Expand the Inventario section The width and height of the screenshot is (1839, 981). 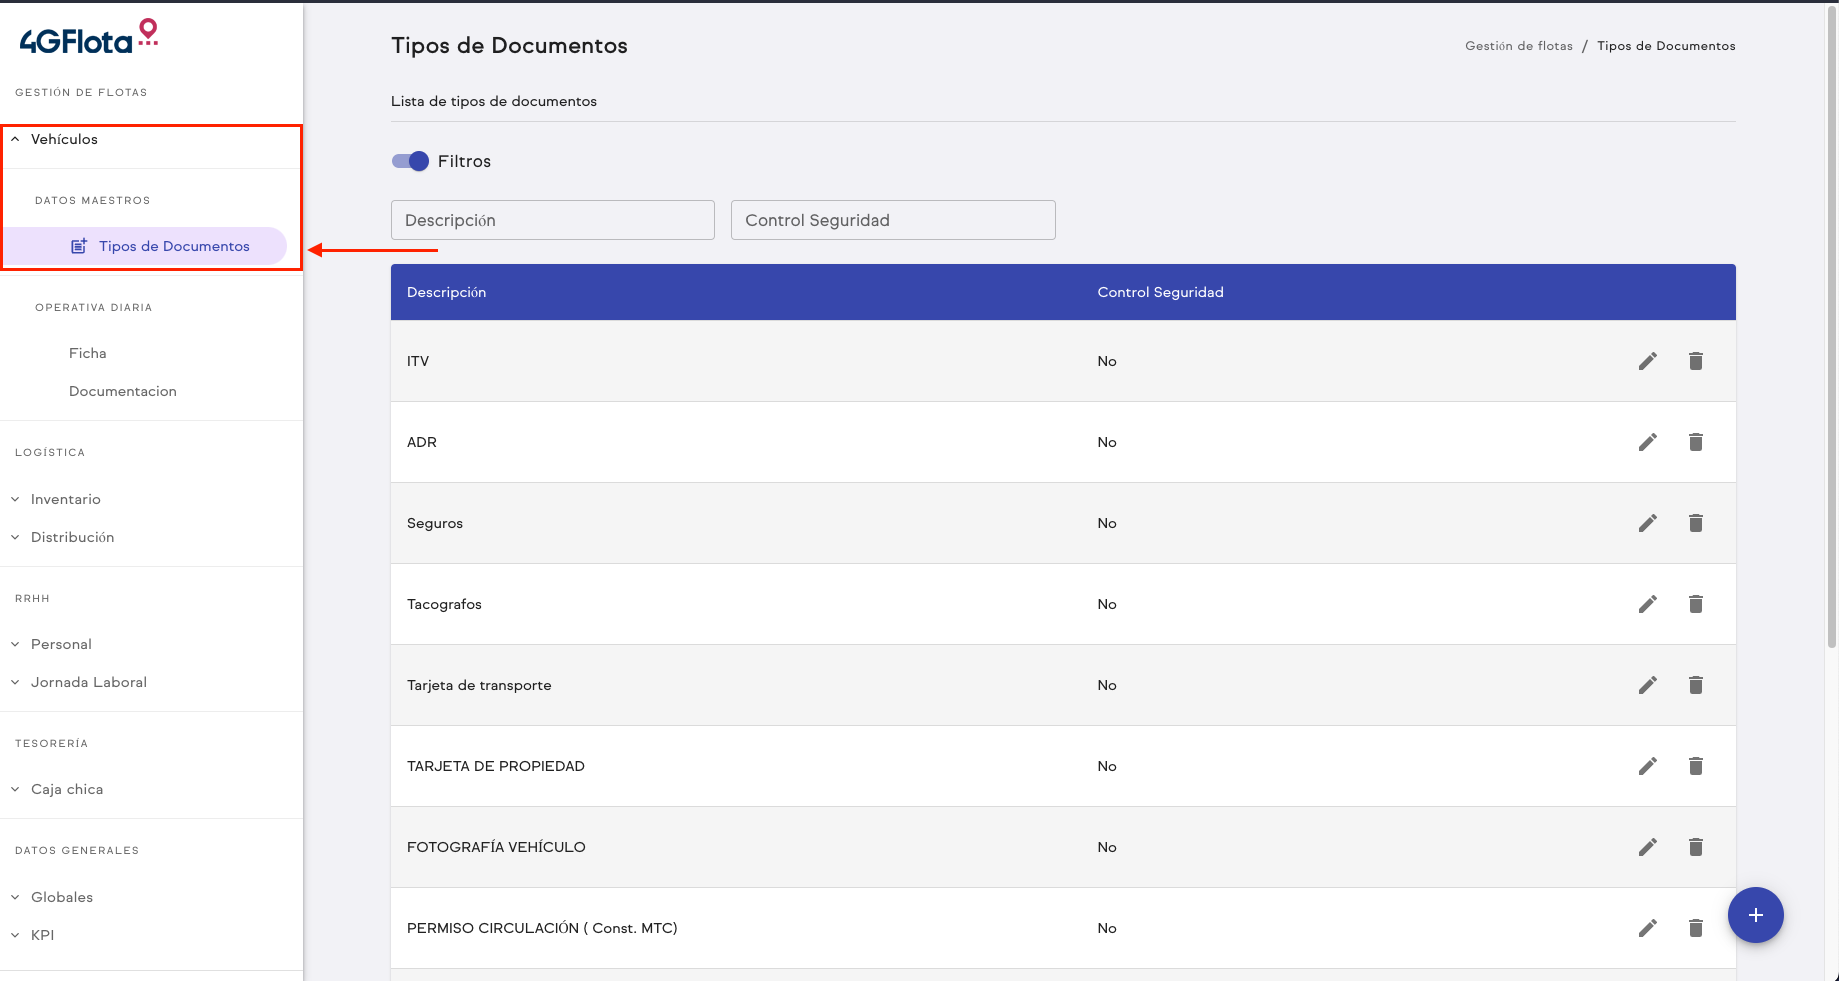[x=65, y=499]
